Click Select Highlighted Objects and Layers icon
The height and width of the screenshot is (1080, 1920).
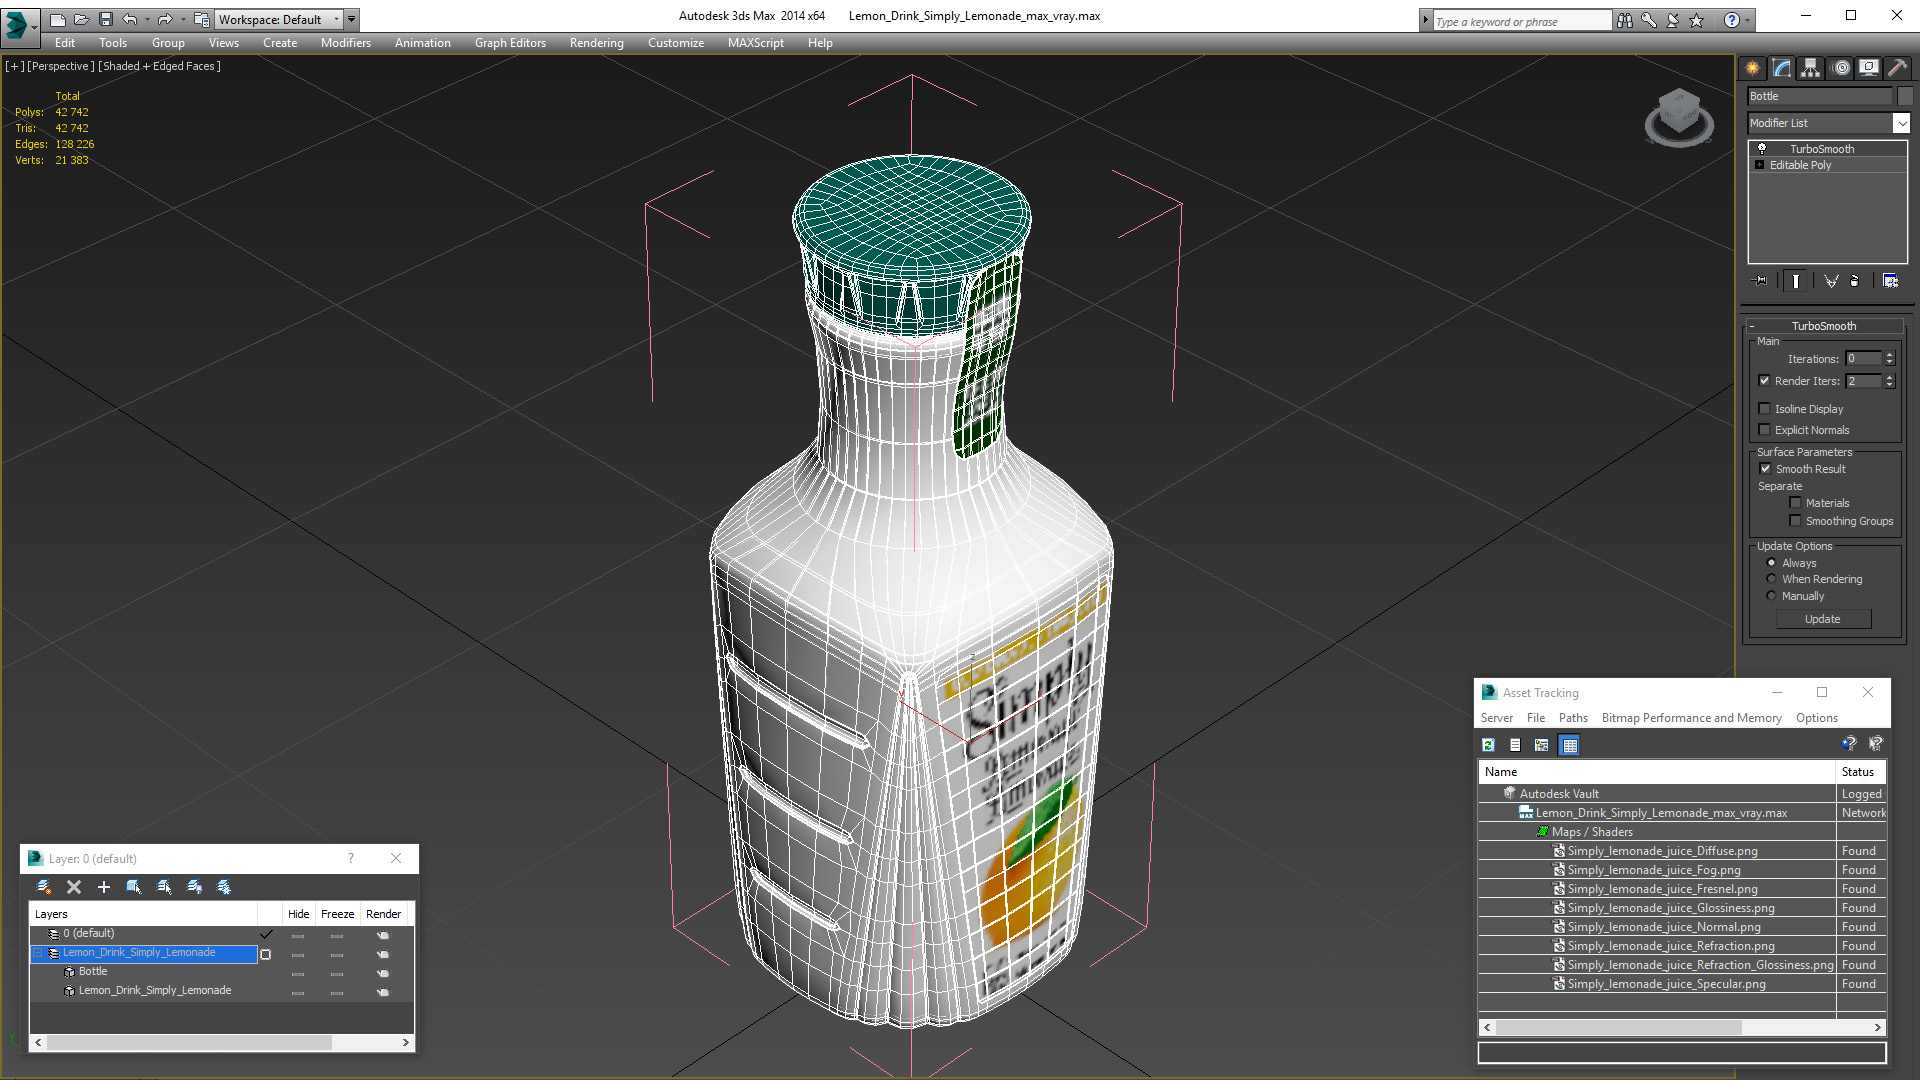click(134, 887)
